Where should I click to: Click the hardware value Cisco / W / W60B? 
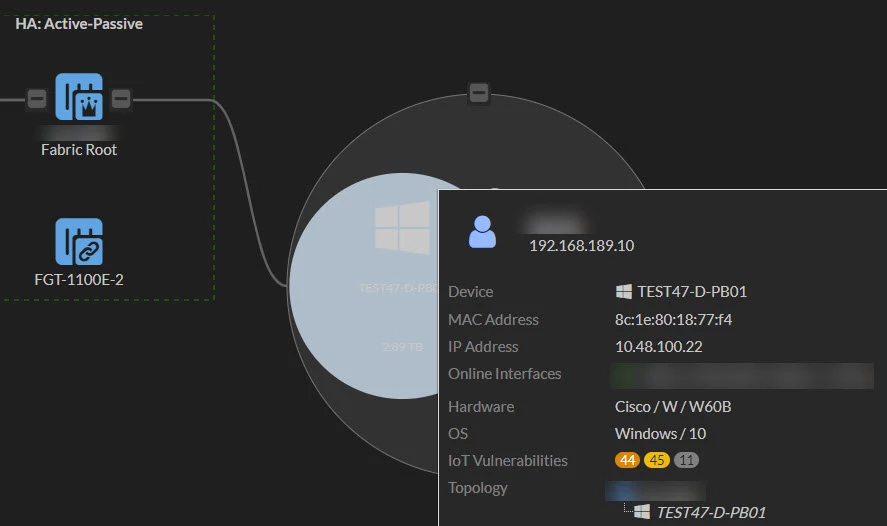click(673, 407)
